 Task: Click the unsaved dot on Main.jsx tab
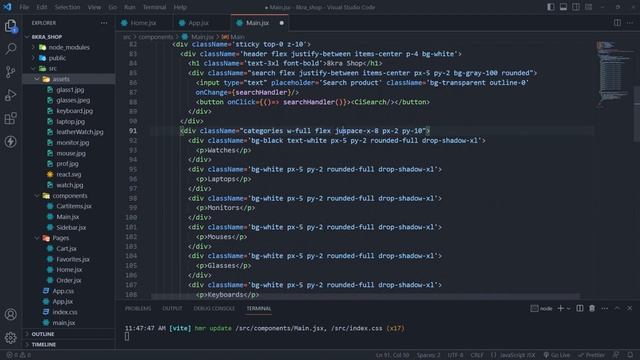click(282, 23)
